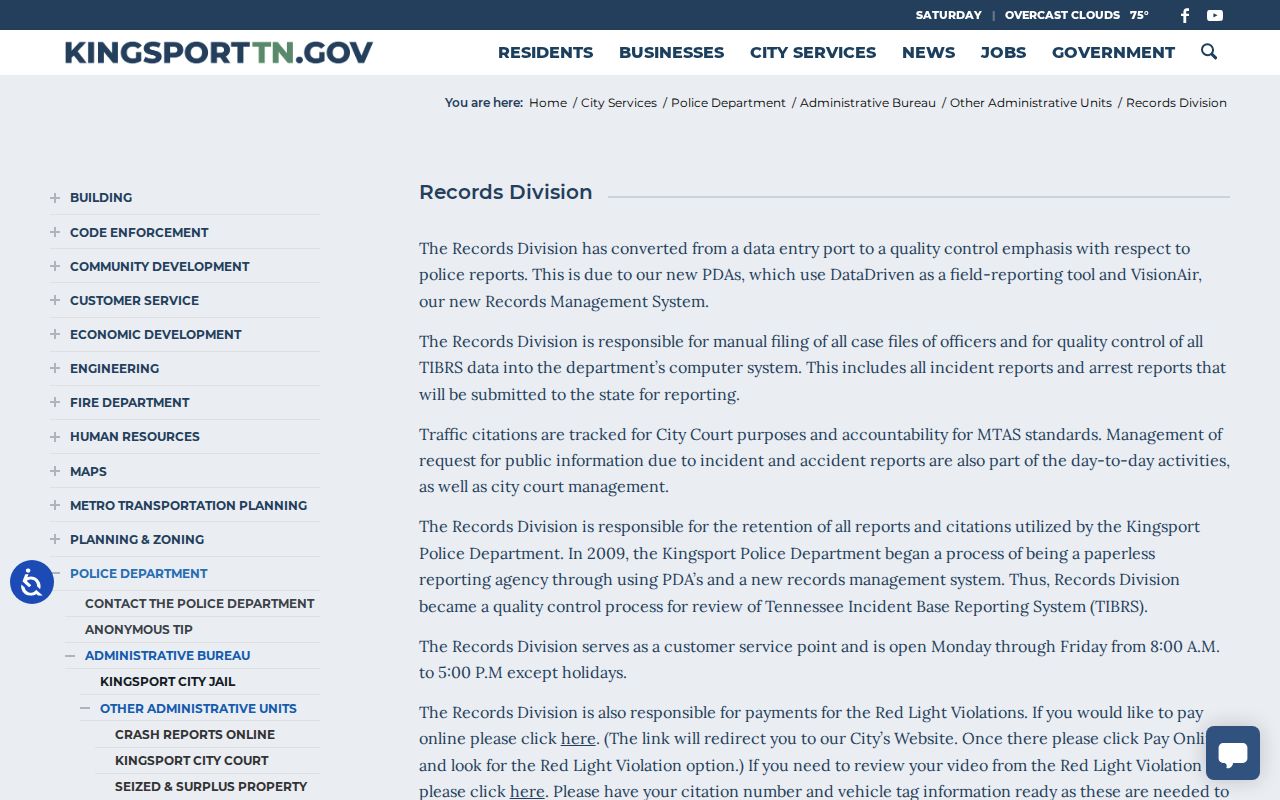Open the News menu

pos(928,52)
